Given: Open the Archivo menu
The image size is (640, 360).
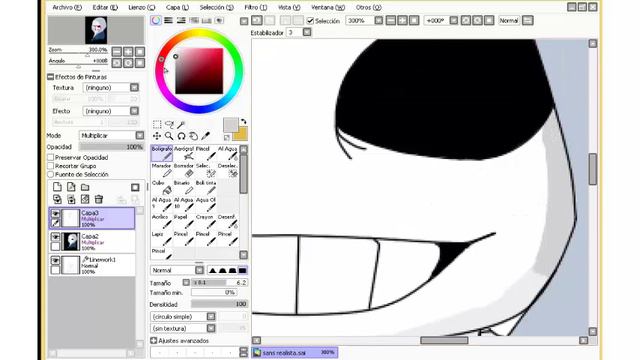Looking at the screenshot, I should coord(67,7).
